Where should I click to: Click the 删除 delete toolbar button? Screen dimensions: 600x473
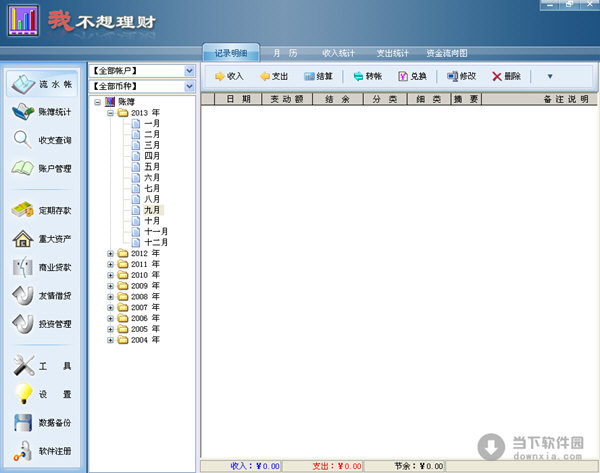pyautogui.click(x=506, y=76)
